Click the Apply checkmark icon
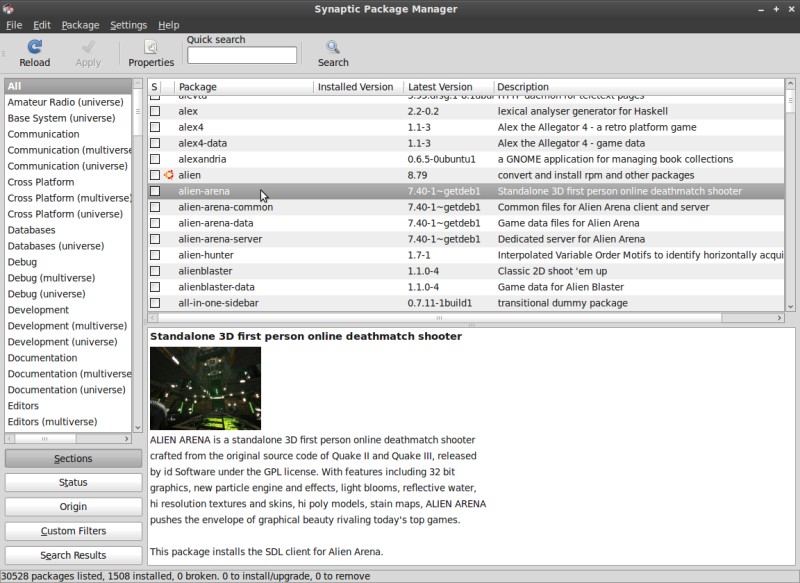Image resolution: width=800 pixels, height=583 pixels. point(88,47)
